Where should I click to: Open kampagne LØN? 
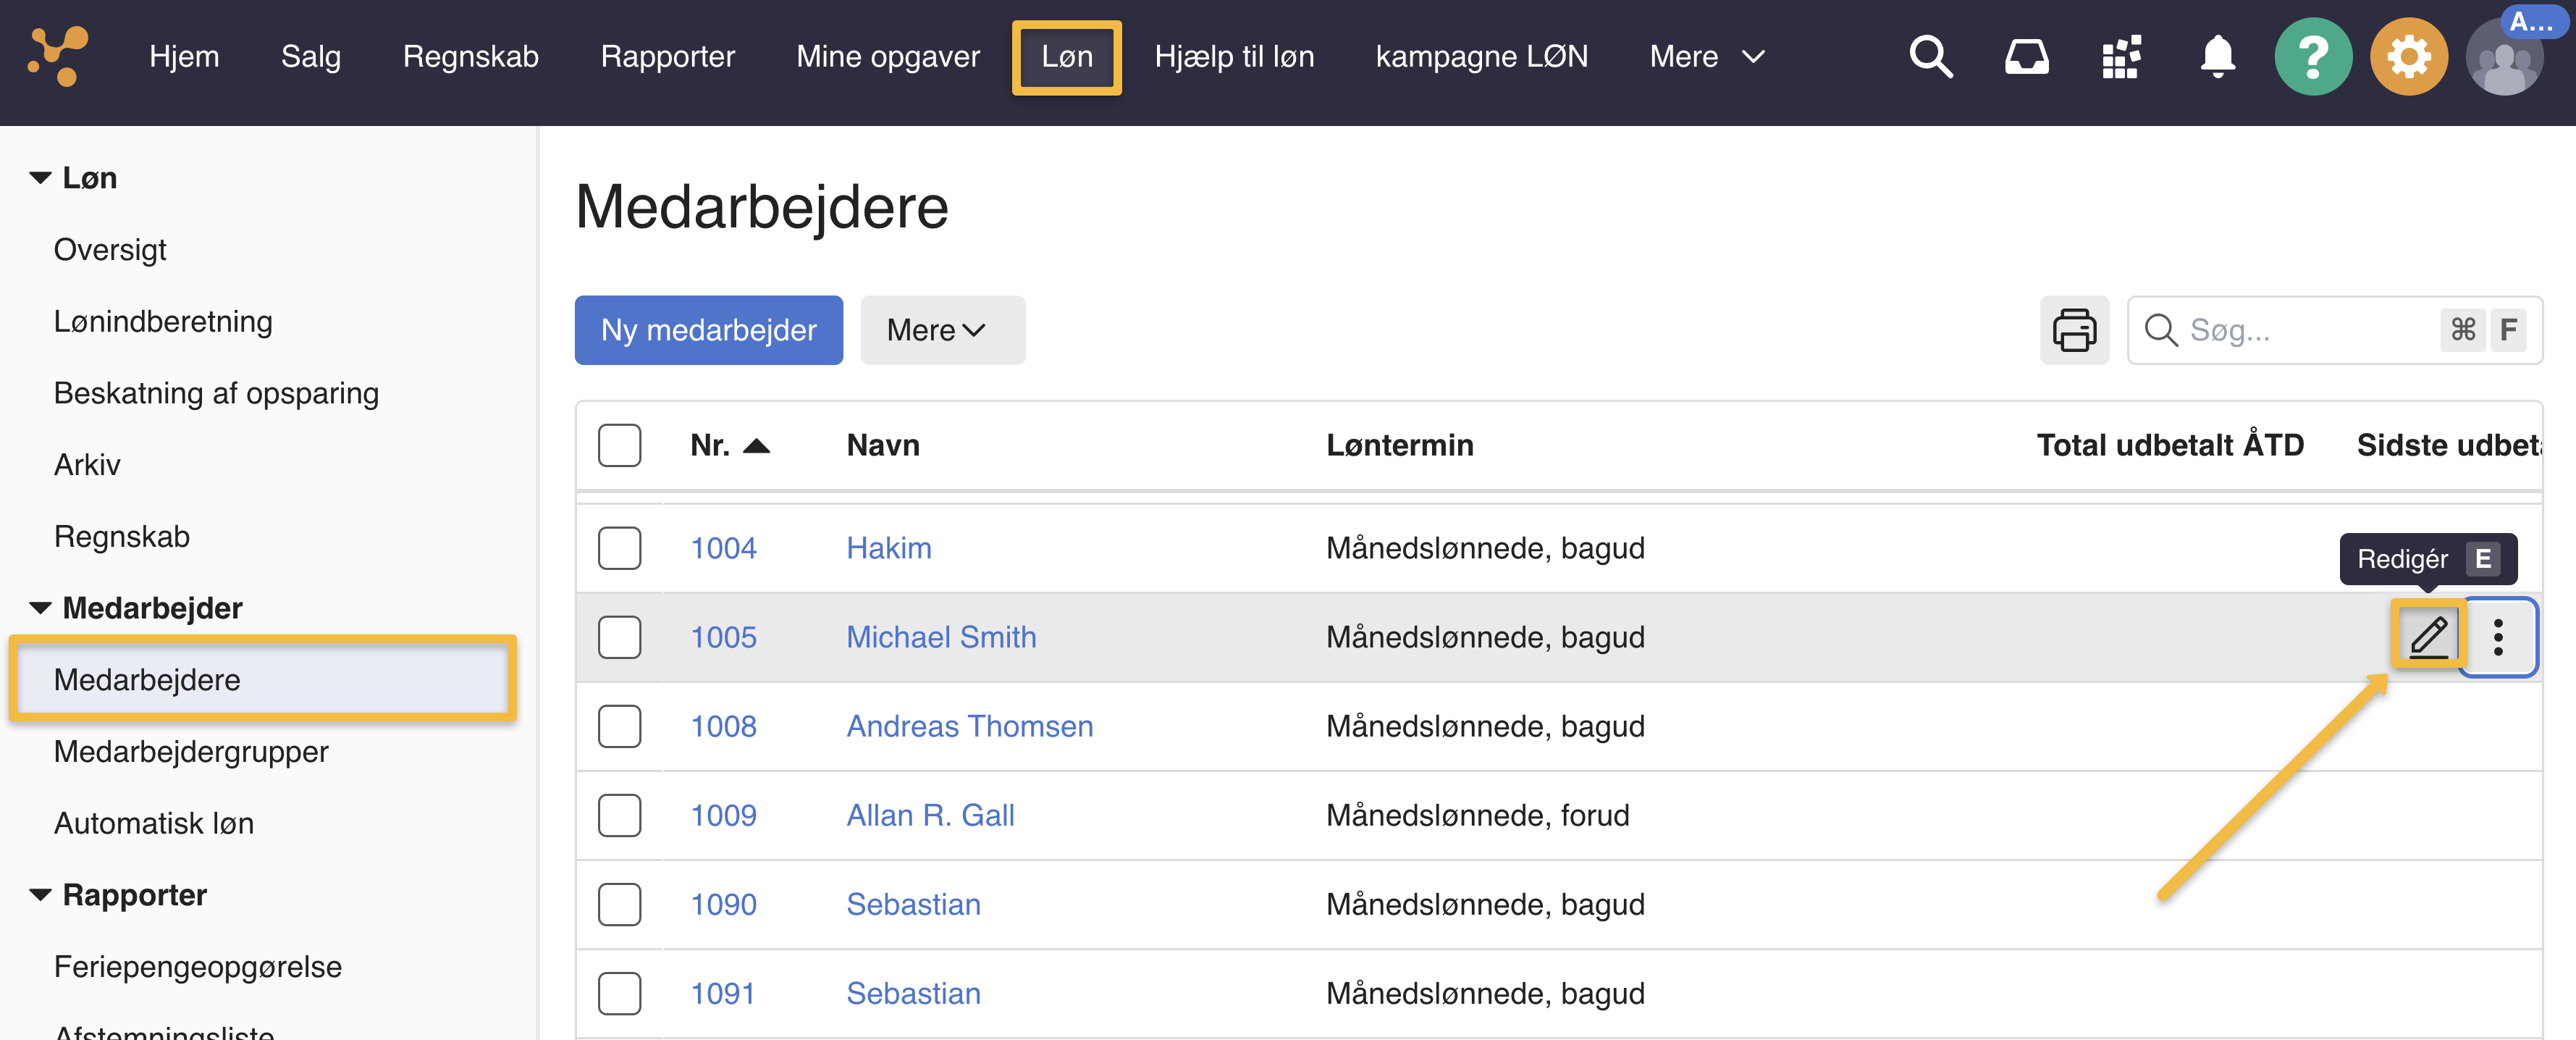(1481, 57)
